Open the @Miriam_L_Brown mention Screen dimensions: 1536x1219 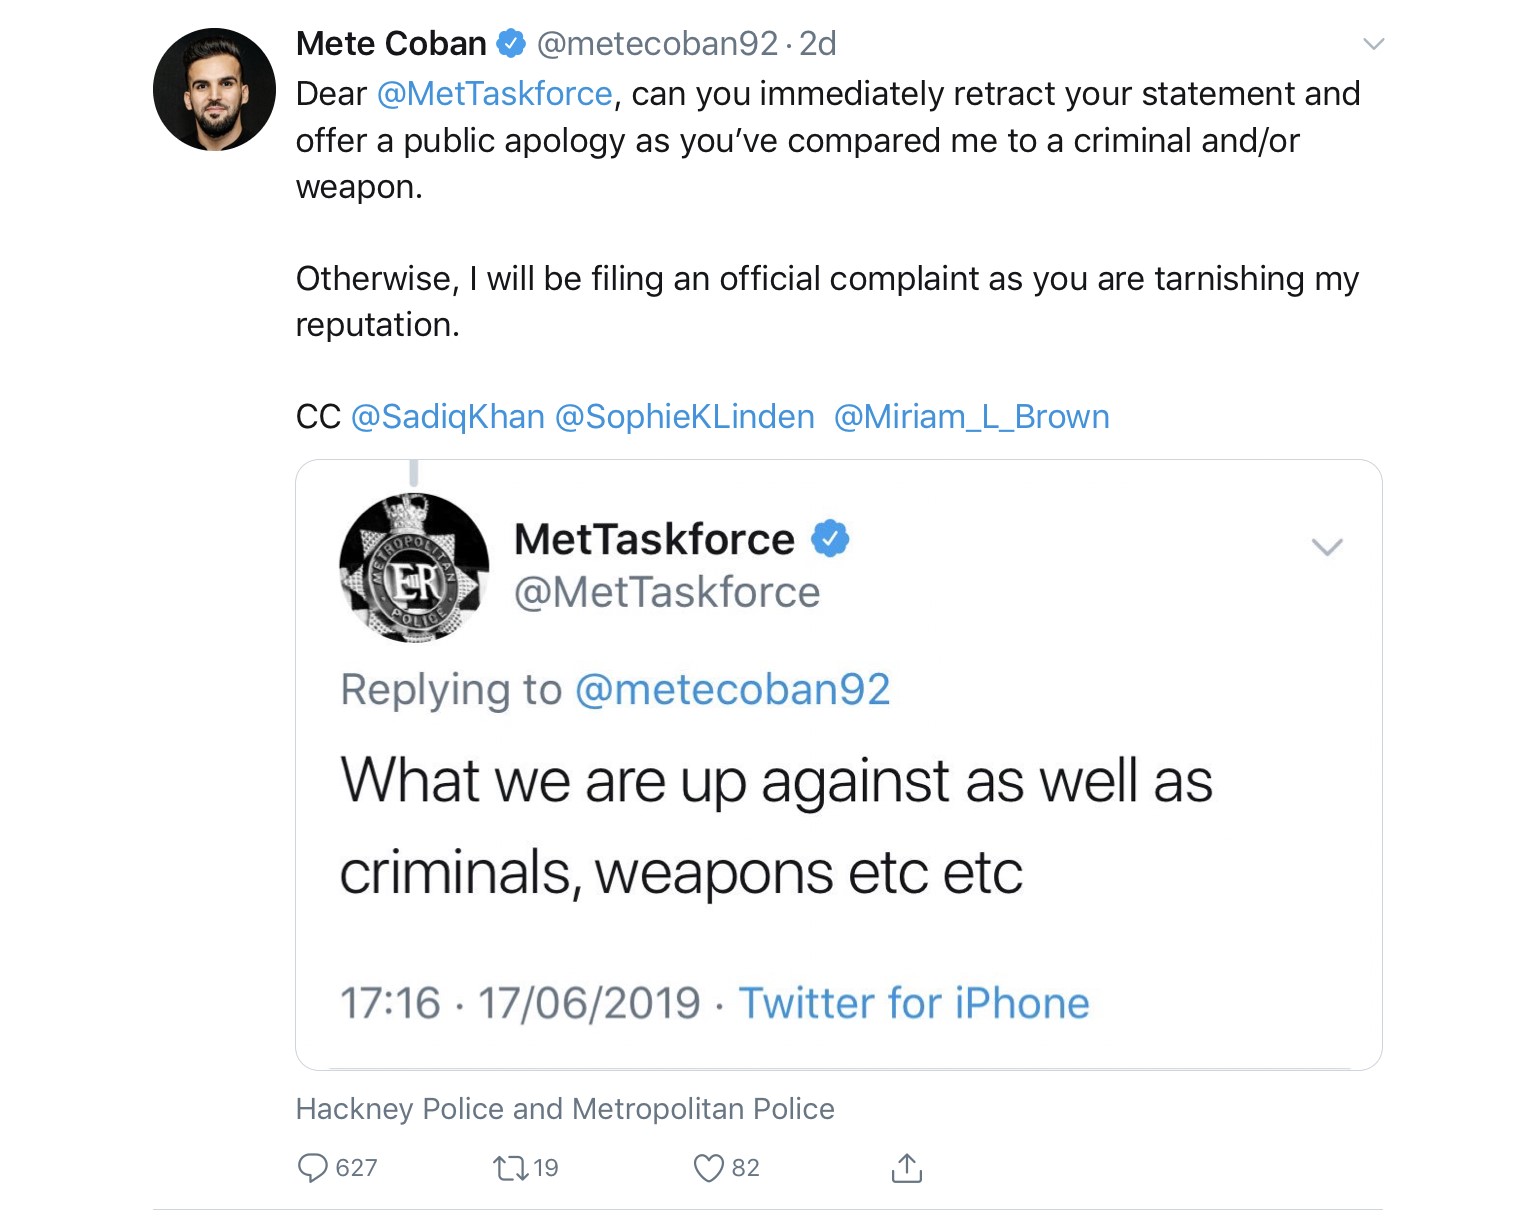click(971, 416)
